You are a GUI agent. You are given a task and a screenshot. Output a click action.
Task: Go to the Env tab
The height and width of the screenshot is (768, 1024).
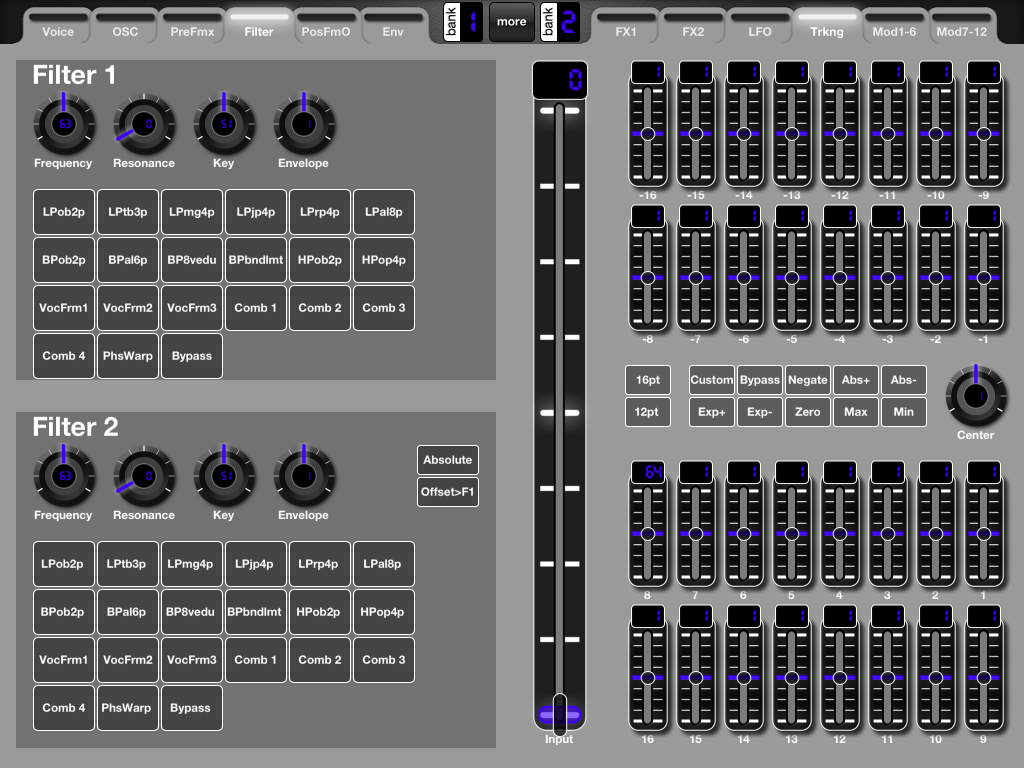tap(392, 26)
